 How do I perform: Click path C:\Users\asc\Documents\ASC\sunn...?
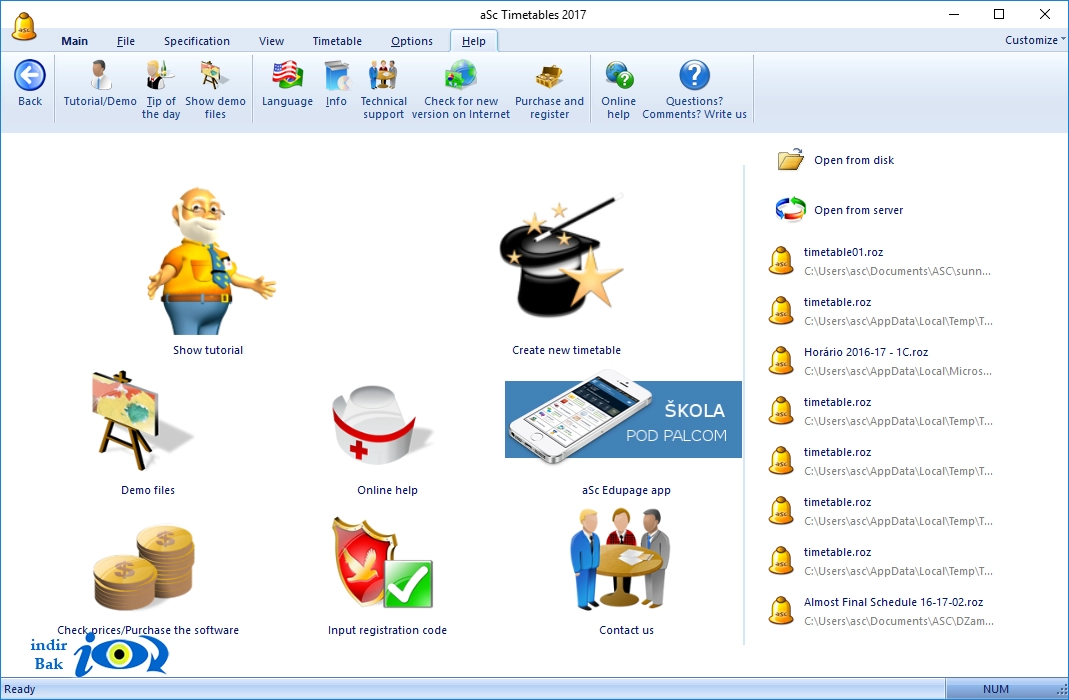pos(897,271)
